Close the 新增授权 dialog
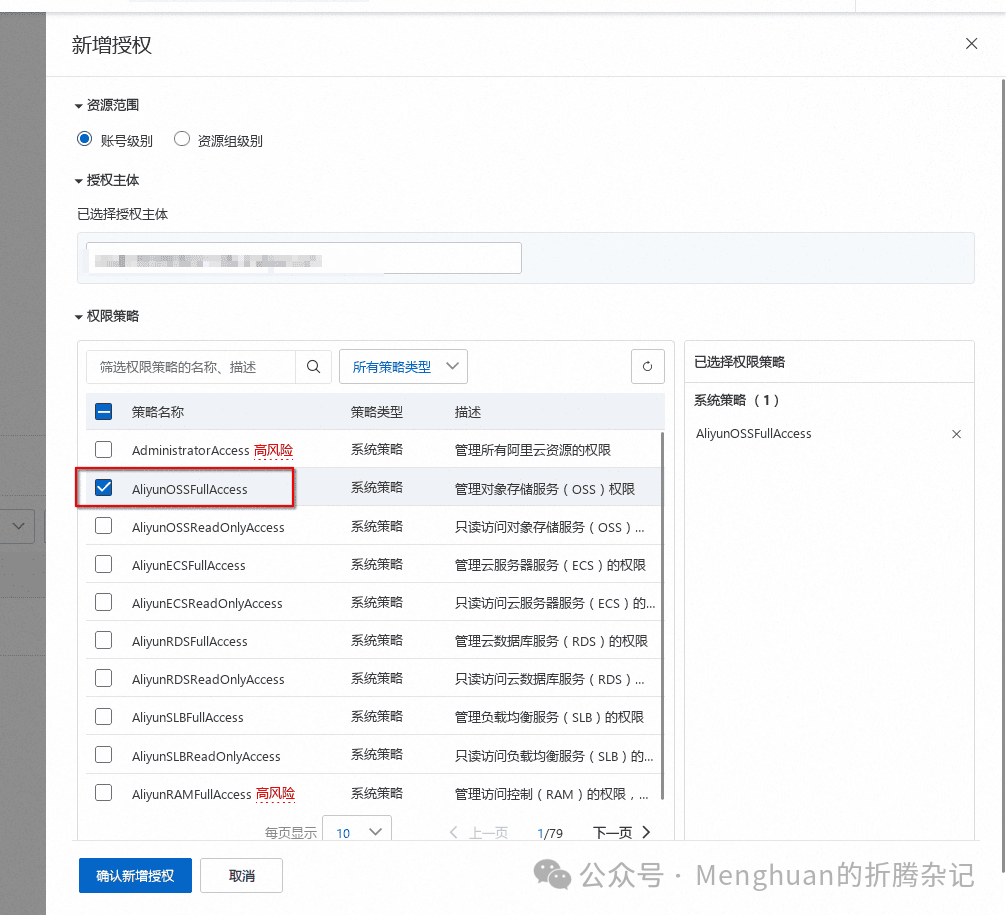The height and width of the screenshot is (915, 1006). coord(971,43)
